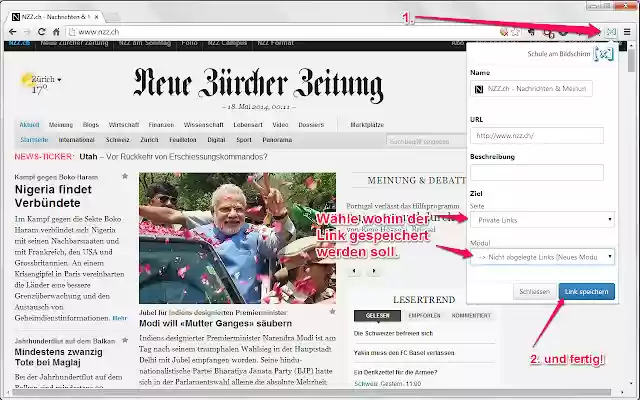Expand the Zürich weather location dropdown

59,80
